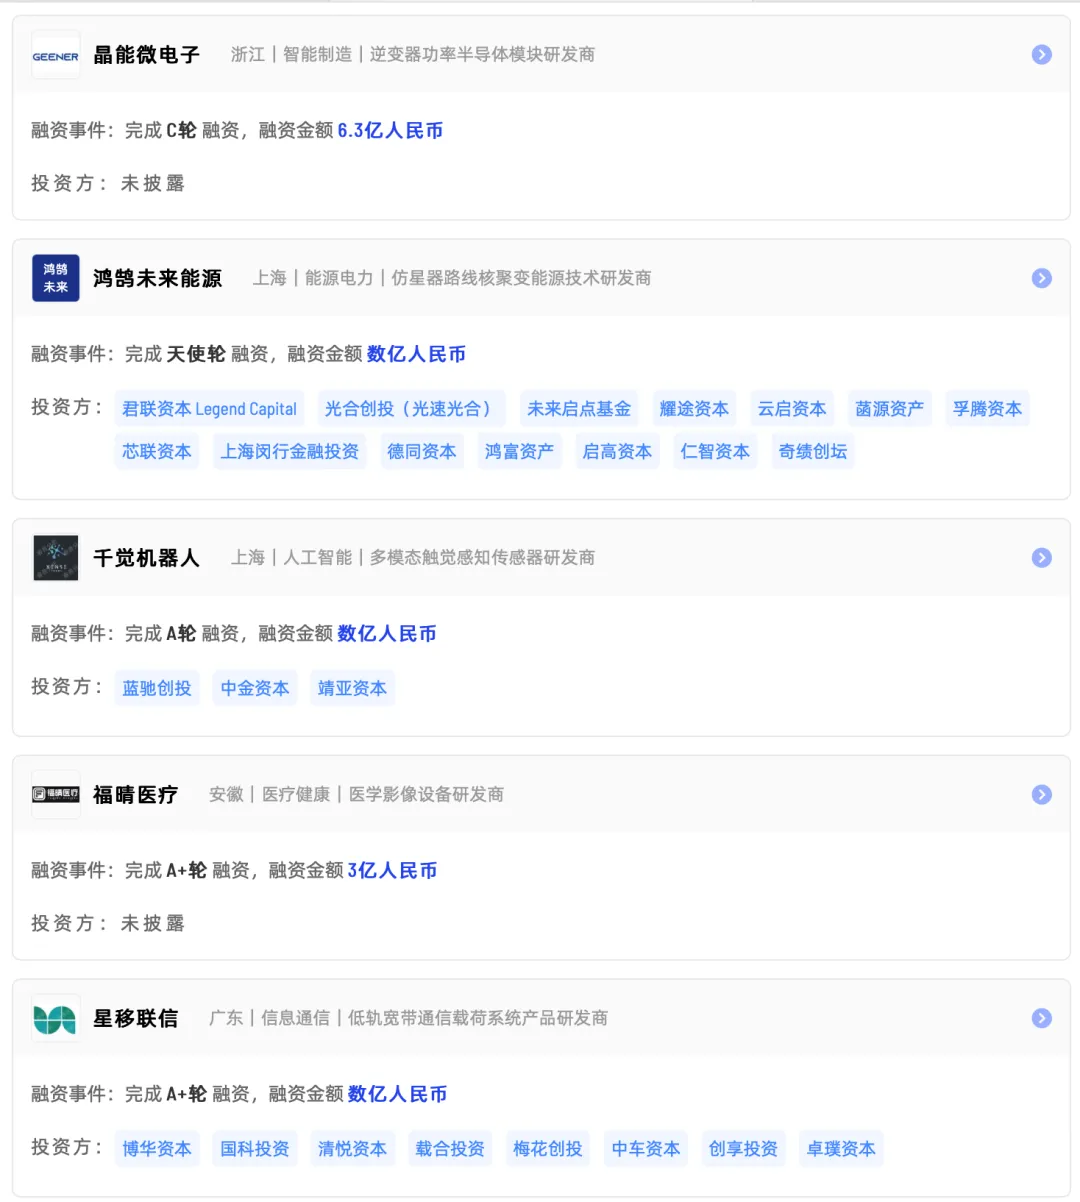
Task: Click description 医学影像设备研发商
Action: [x=426, y=794]
